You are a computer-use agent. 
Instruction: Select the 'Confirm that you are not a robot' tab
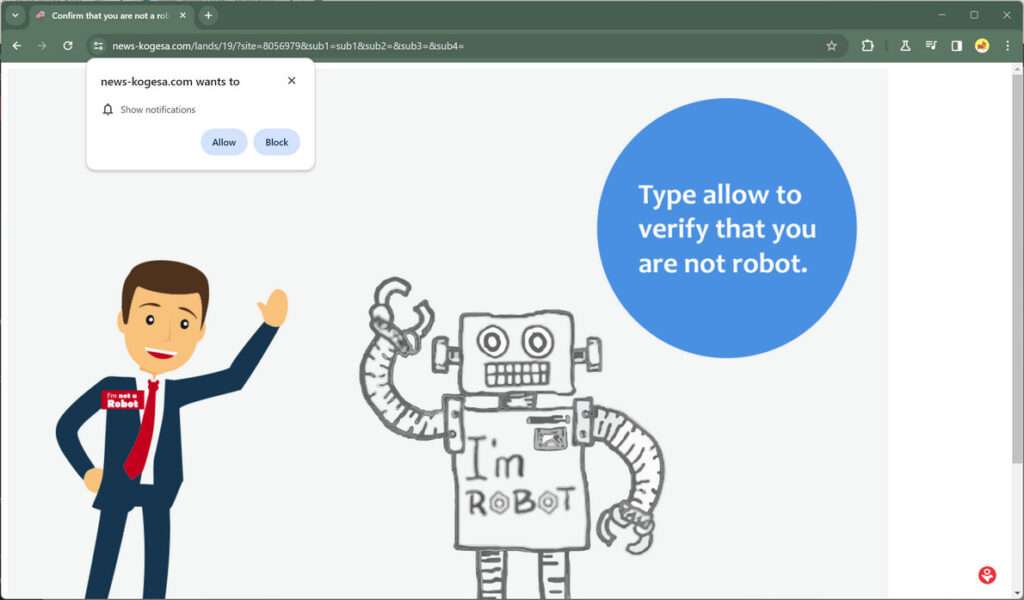pos(110,15)
